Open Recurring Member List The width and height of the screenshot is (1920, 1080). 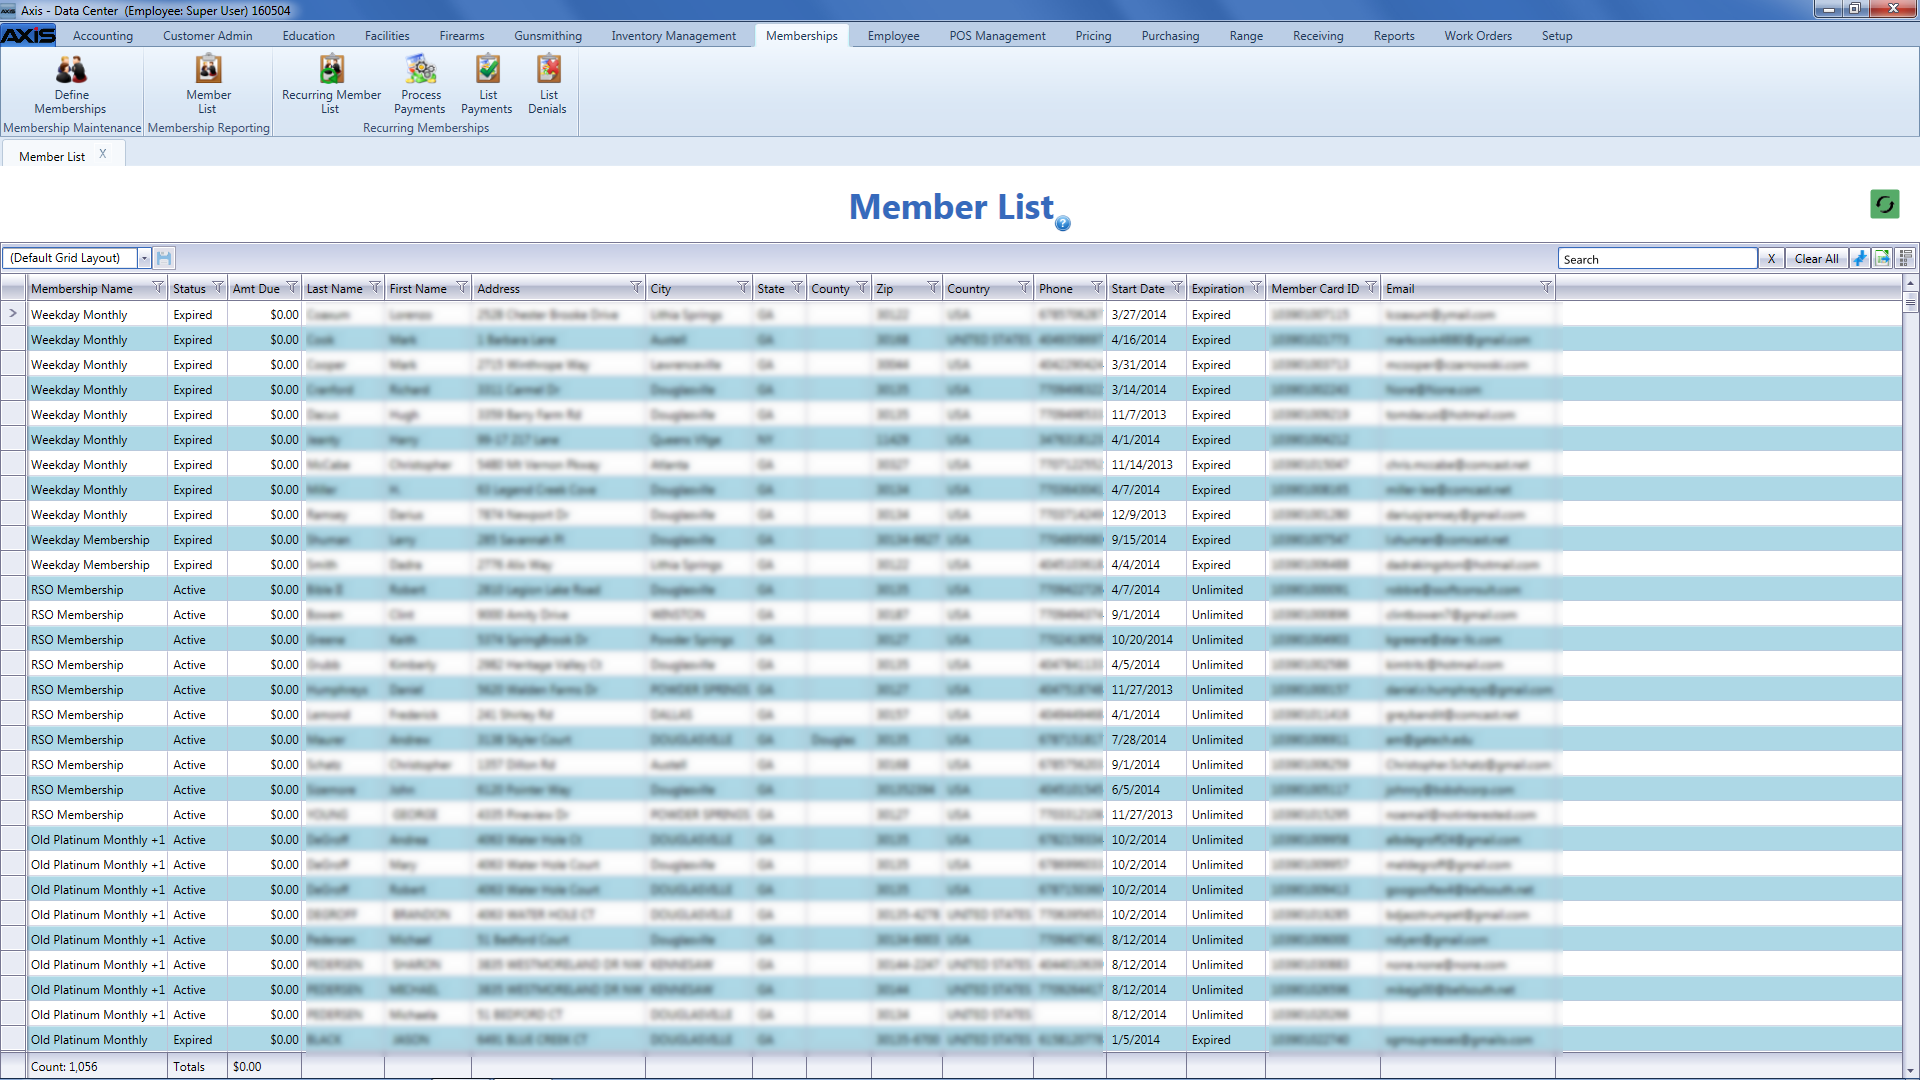[331, 85]
